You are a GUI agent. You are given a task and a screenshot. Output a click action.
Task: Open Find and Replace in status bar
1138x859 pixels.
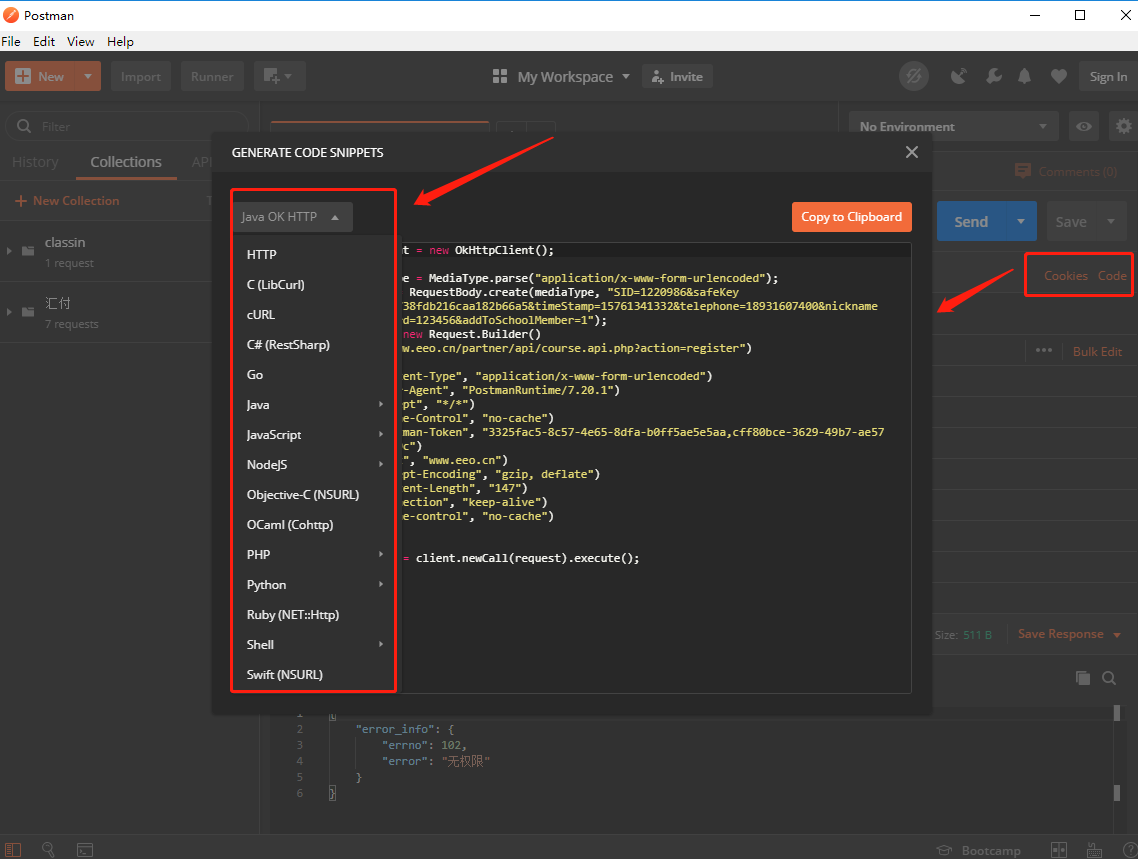point(48,850)
